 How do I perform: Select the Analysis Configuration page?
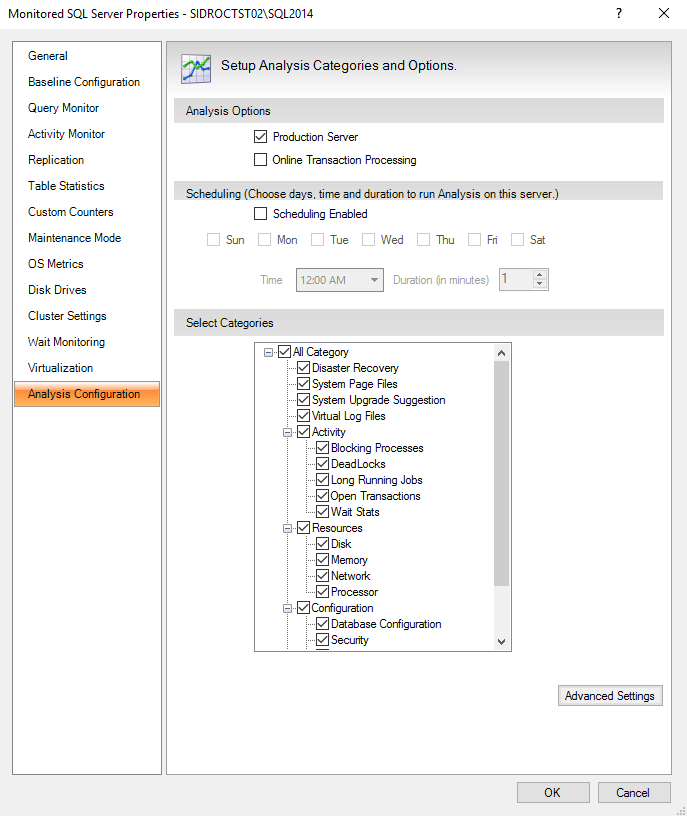pos(87,394)
